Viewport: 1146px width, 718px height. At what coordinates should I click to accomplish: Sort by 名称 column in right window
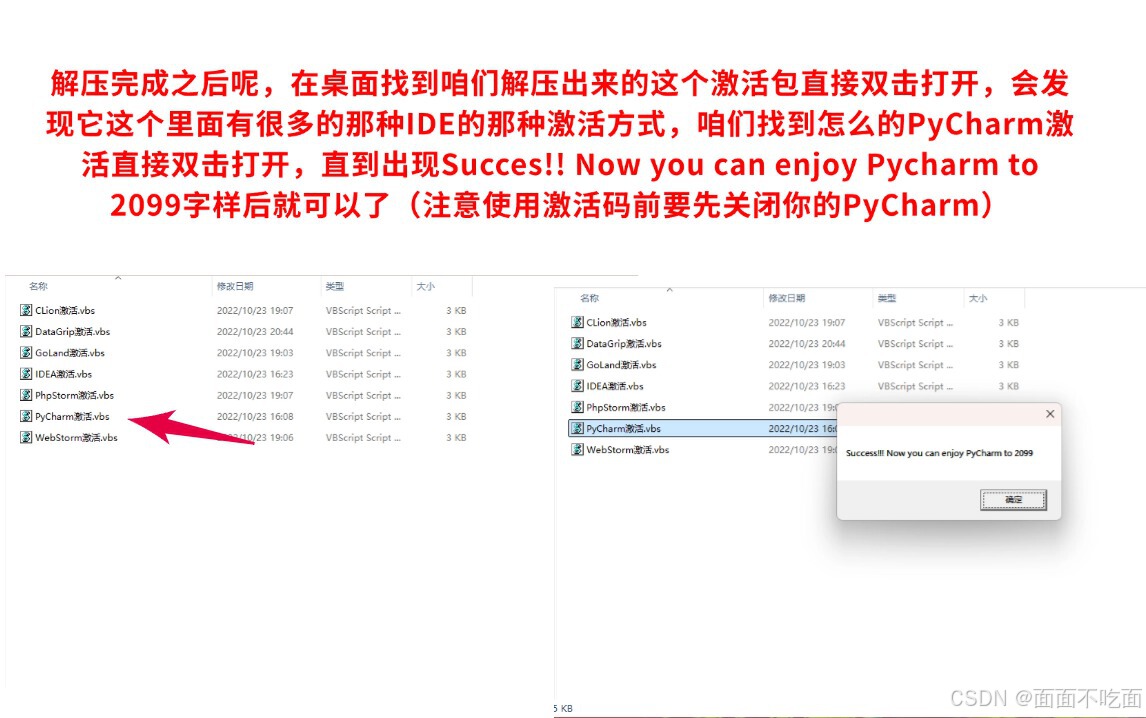click(589, 298)
